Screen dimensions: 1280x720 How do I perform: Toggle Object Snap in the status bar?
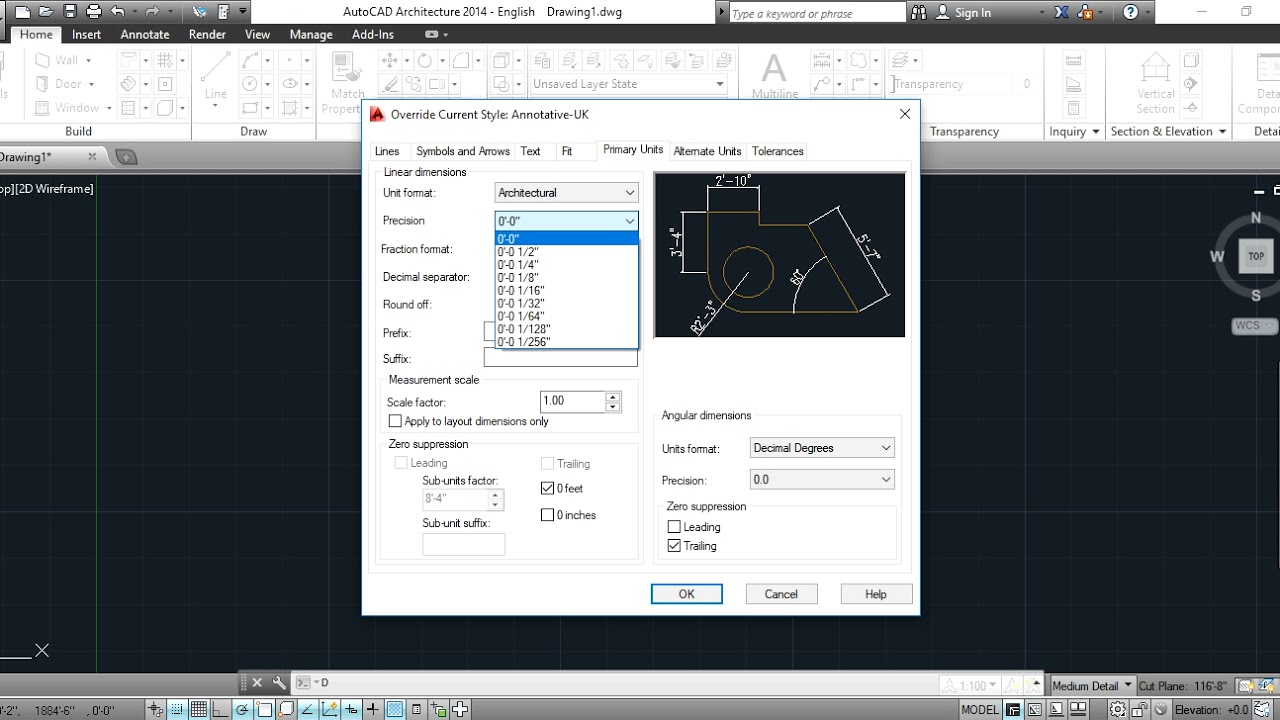[264, 710]
